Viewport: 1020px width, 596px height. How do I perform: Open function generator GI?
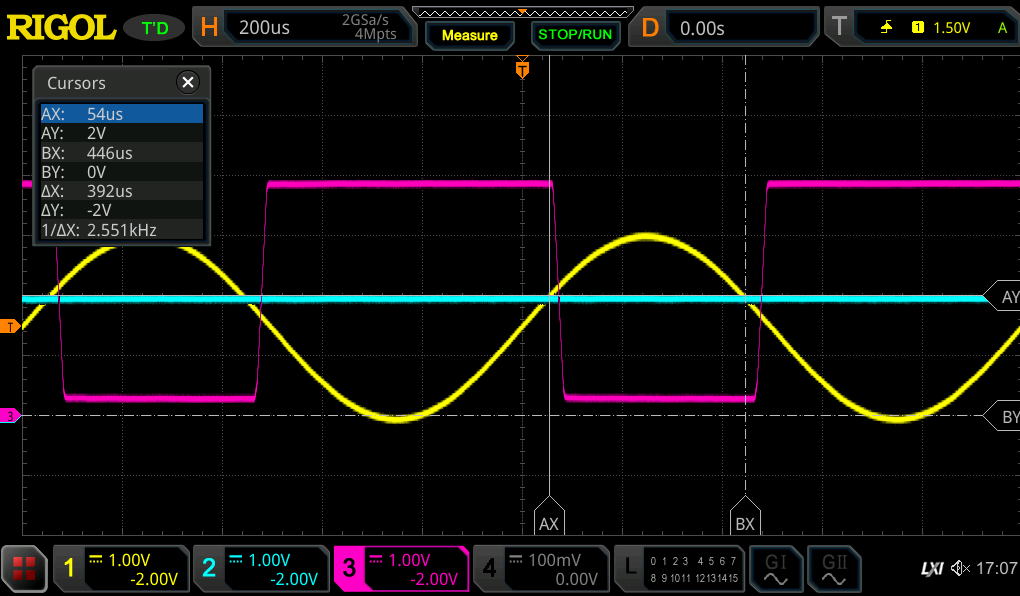[775, 569]
